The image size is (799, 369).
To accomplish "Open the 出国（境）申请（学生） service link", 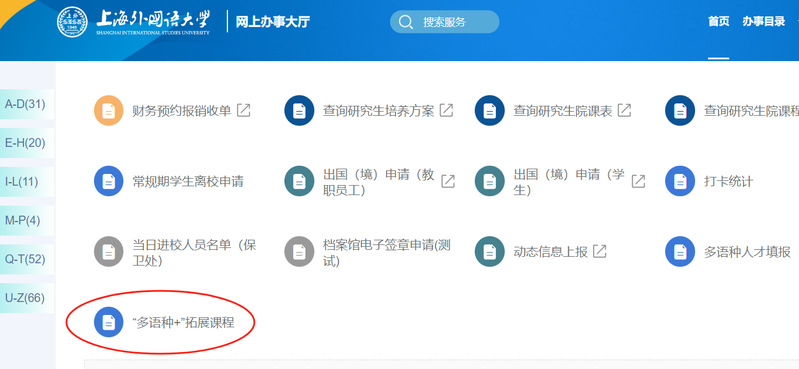I will (569, 182).
